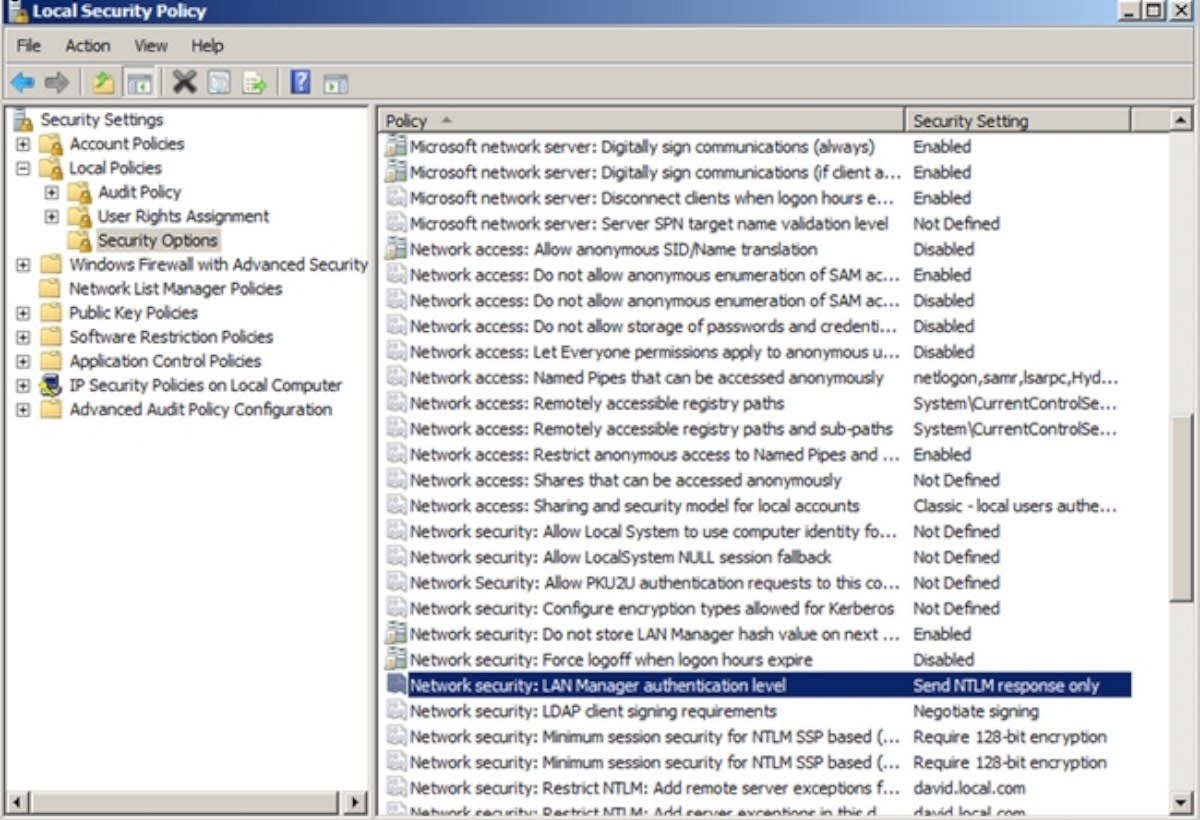
Task: Select Software Restriction Policies tree label
Action: (x=171, y=337)
